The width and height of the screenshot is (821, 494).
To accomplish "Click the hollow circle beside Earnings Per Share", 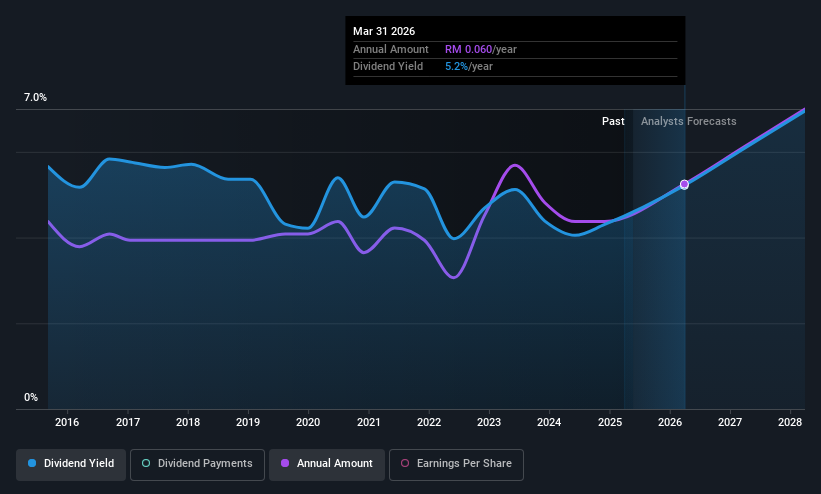I will pyautogui.click(x=405, y=463).
